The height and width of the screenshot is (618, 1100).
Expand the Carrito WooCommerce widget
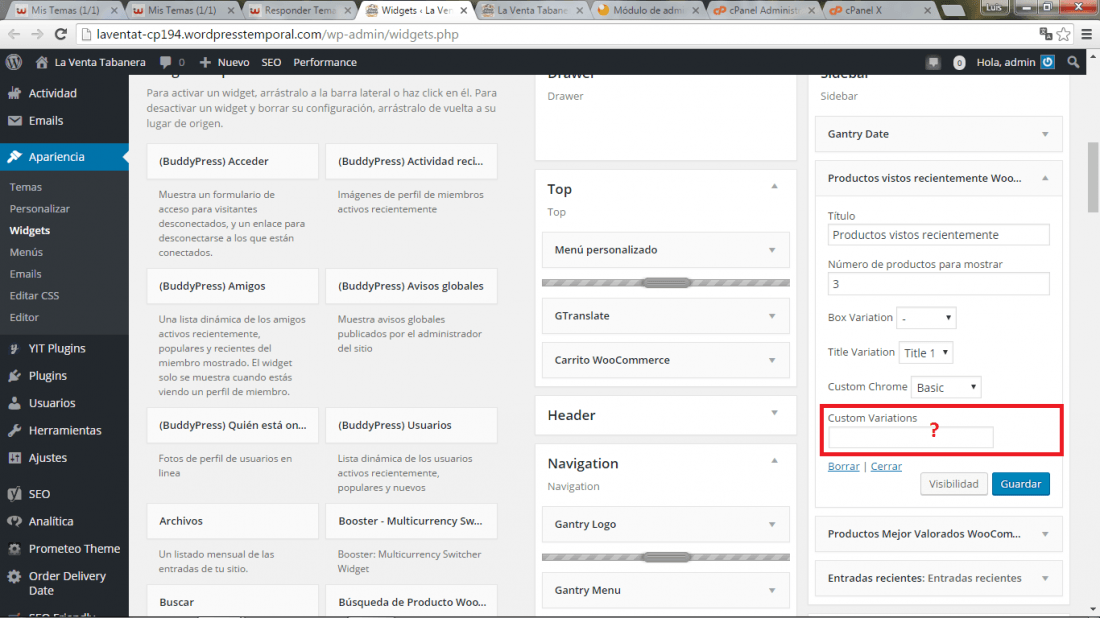(x=772, y=360)
